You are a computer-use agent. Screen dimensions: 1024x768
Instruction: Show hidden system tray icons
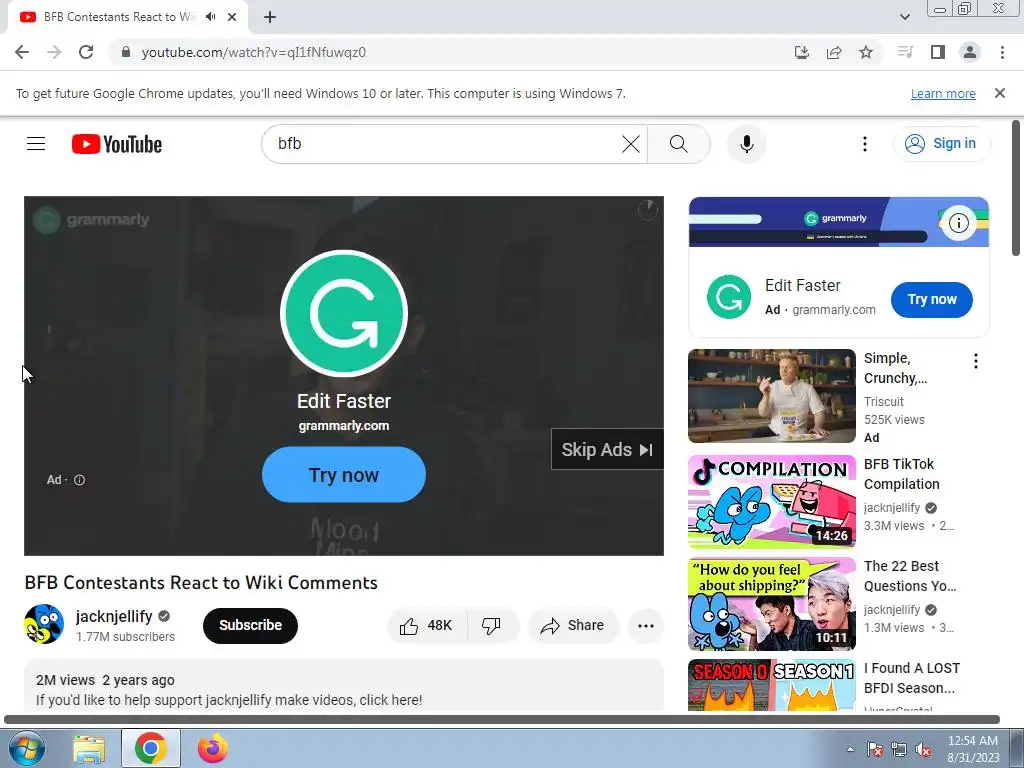click(x=850, y=749)
